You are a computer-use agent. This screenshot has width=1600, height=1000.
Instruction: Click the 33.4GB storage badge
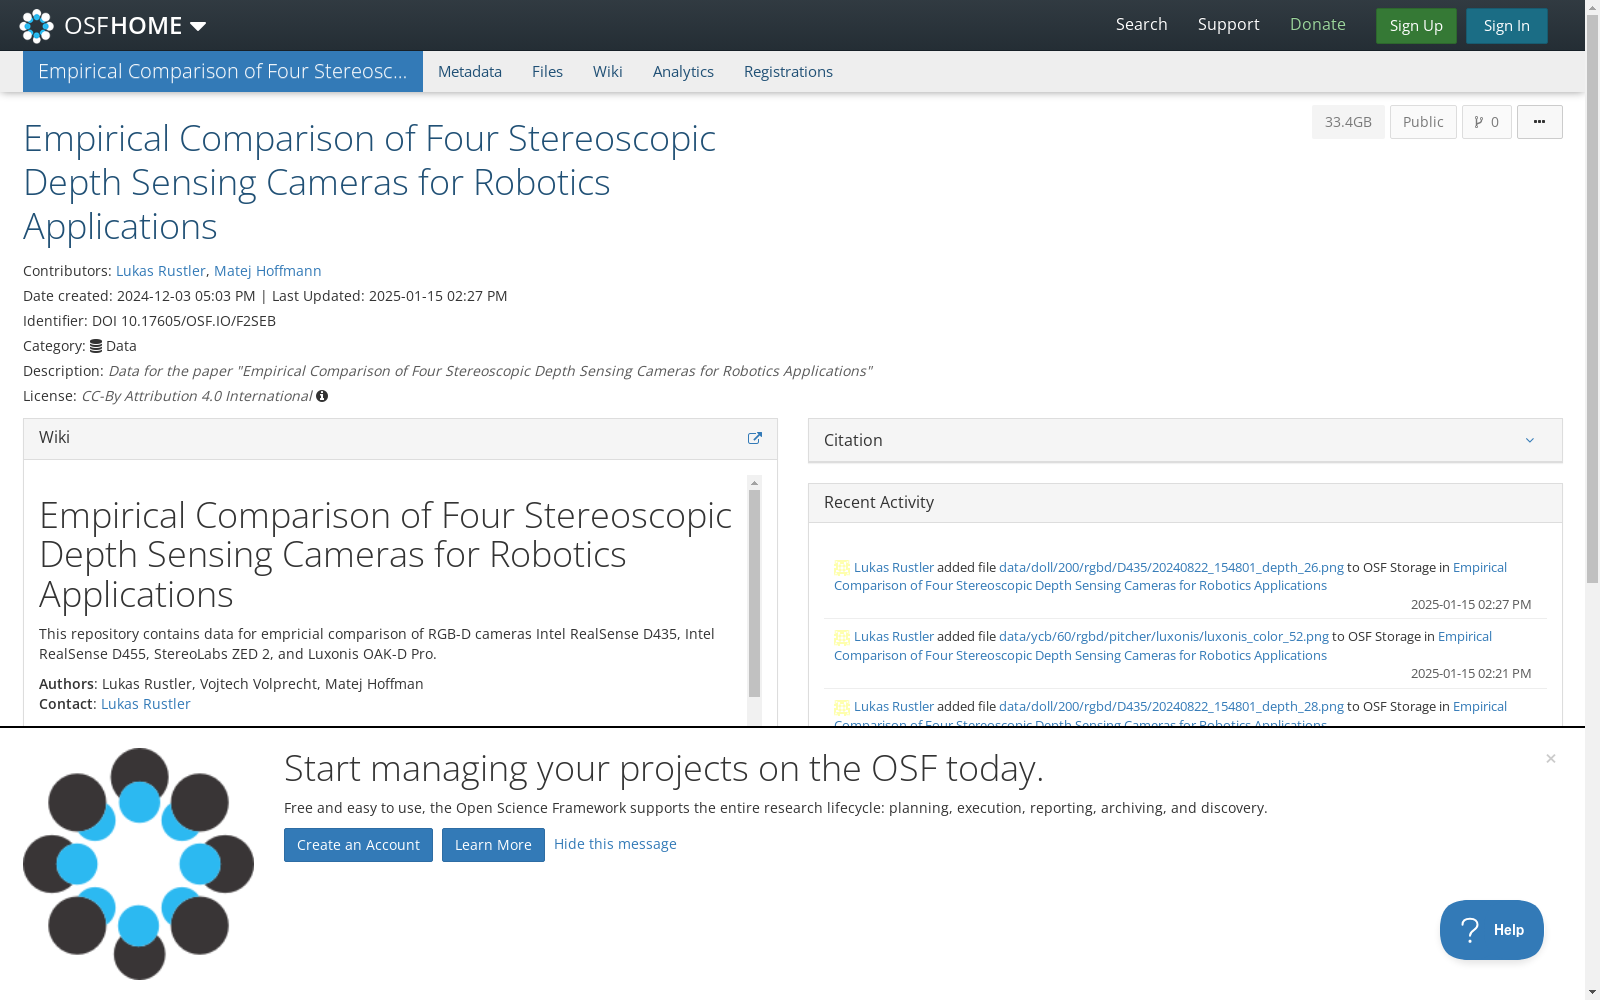[1348, 122]
